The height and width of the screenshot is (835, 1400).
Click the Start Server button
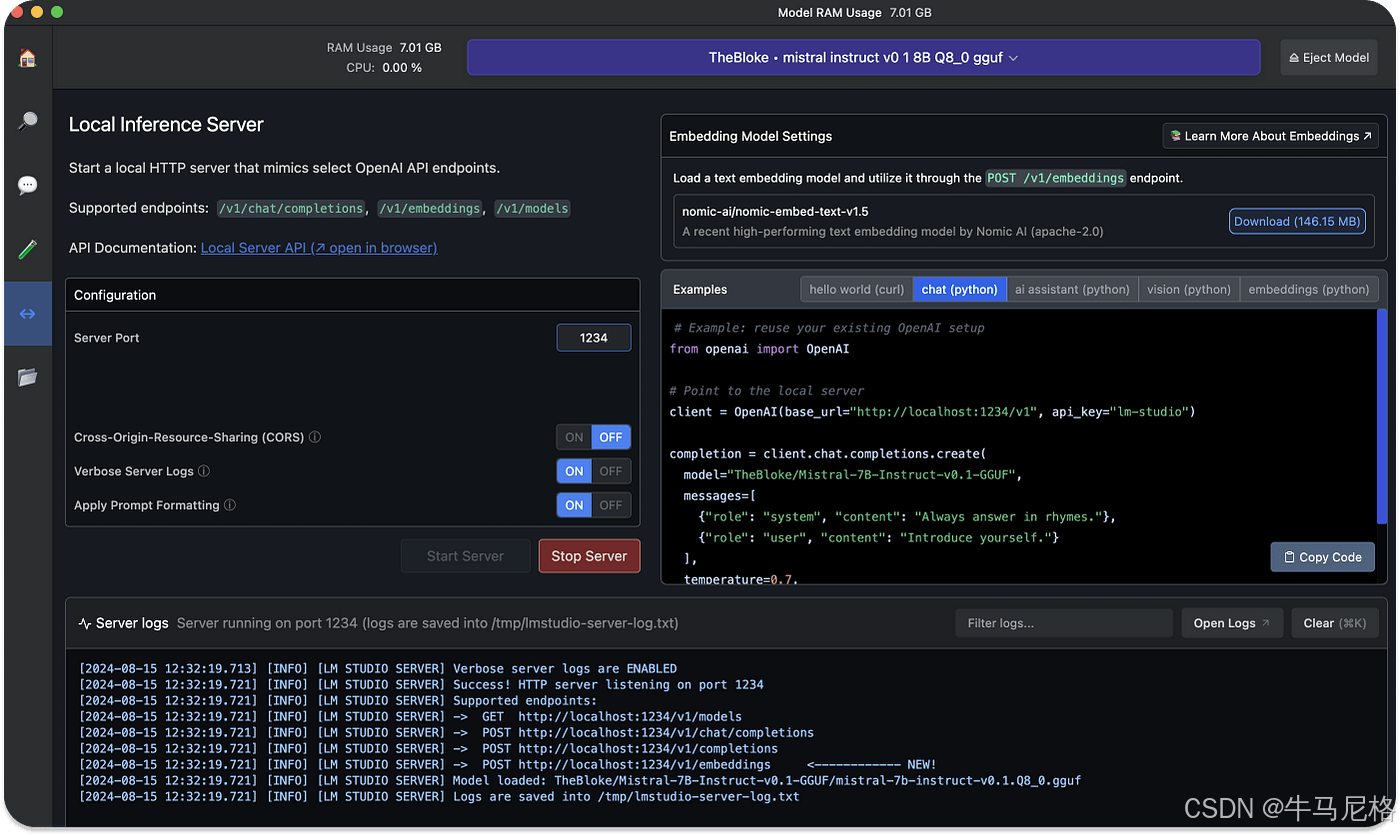coord(465,556)
